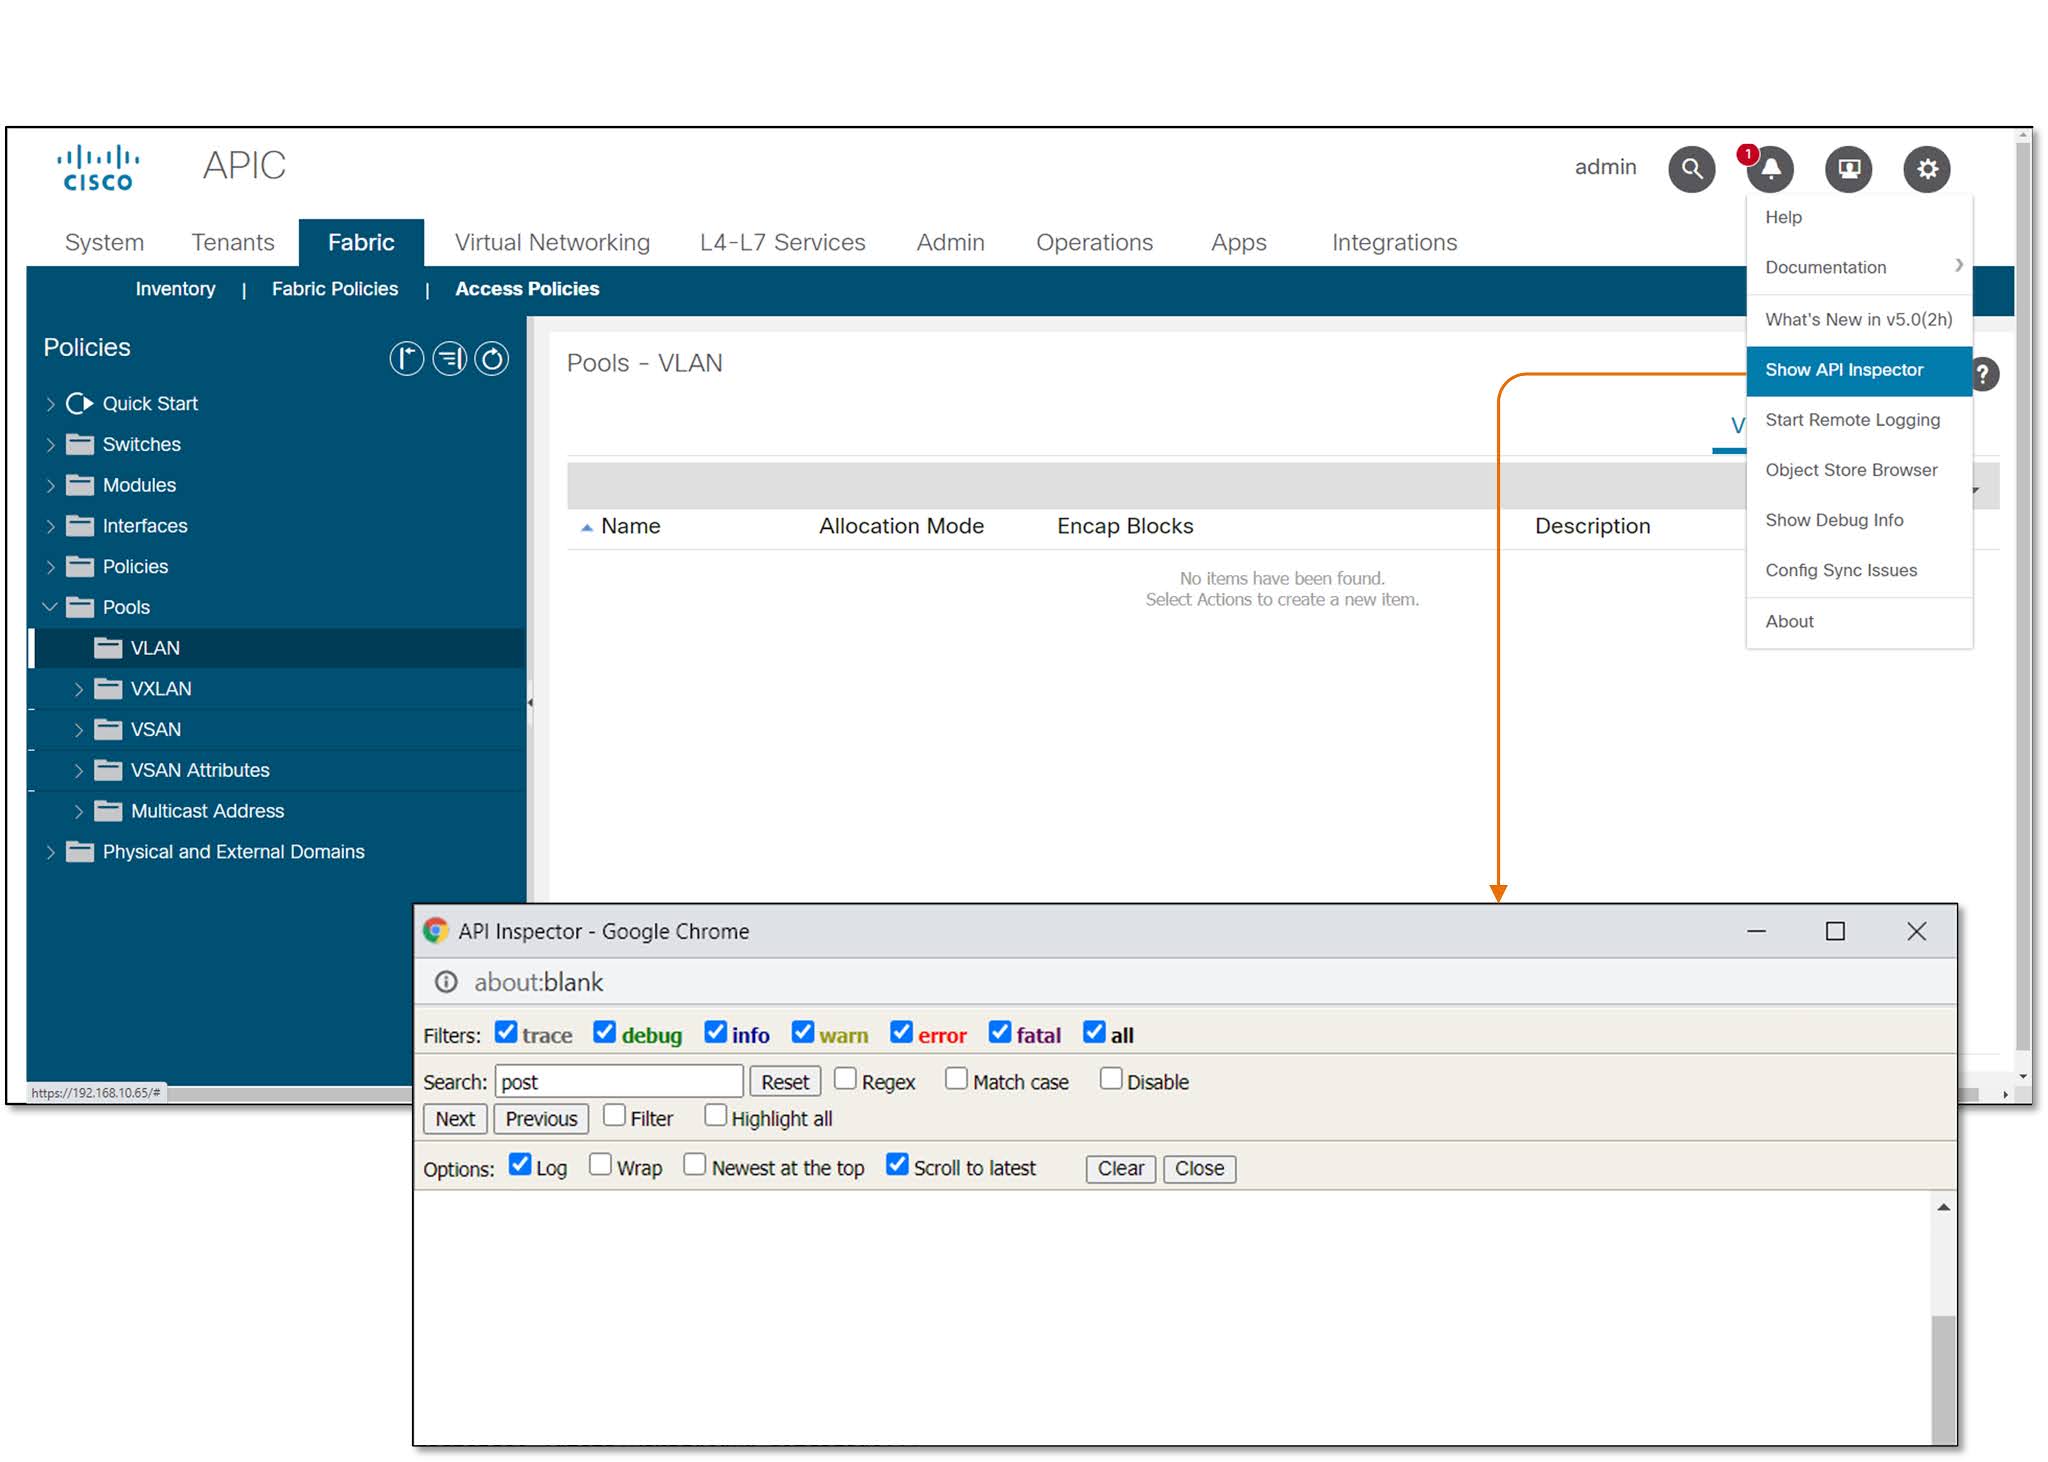Image resolution: width=2048 pixels, height=1462 pixels.
Task: Click the filter icon in the Policies panel
Action: tap(449, 358)
